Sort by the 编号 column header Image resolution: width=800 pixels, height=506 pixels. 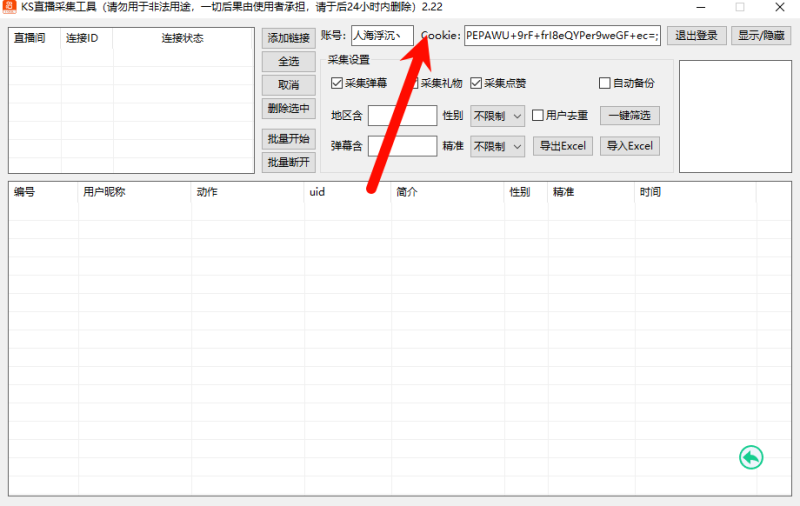click(43, 192)
